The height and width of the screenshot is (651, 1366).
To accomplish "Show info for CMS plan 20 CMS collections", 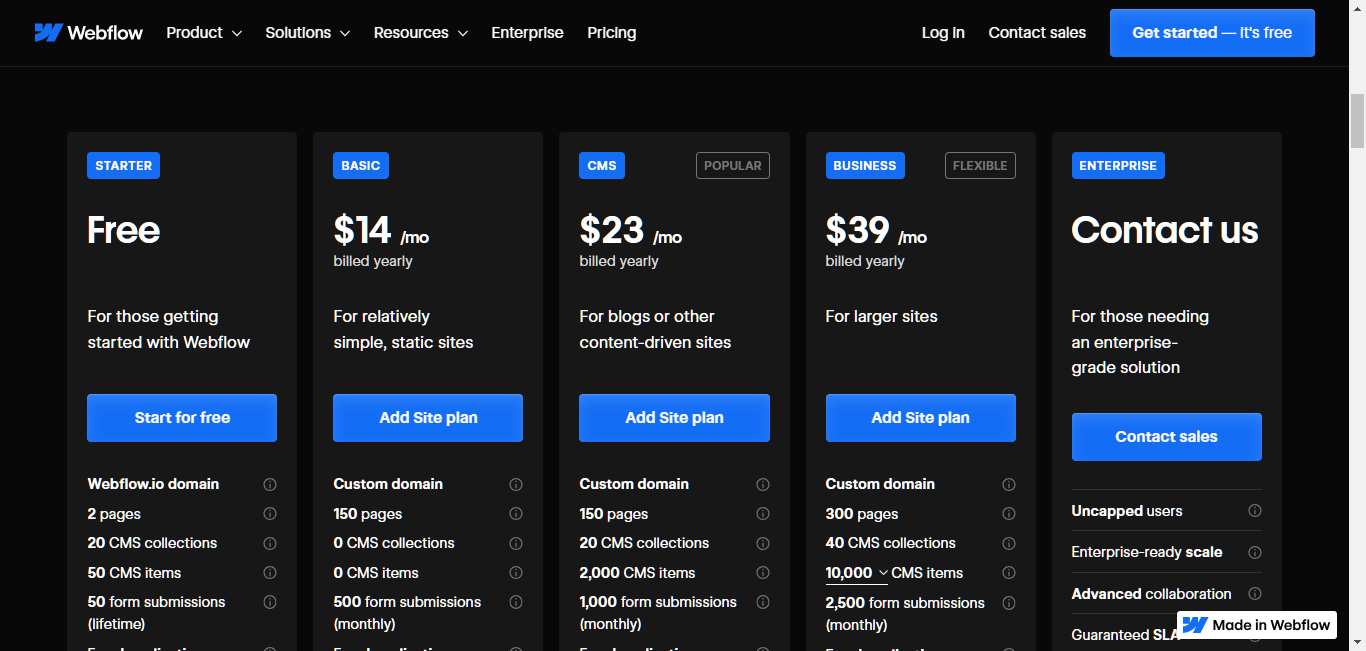I will [x=763, y=543].
